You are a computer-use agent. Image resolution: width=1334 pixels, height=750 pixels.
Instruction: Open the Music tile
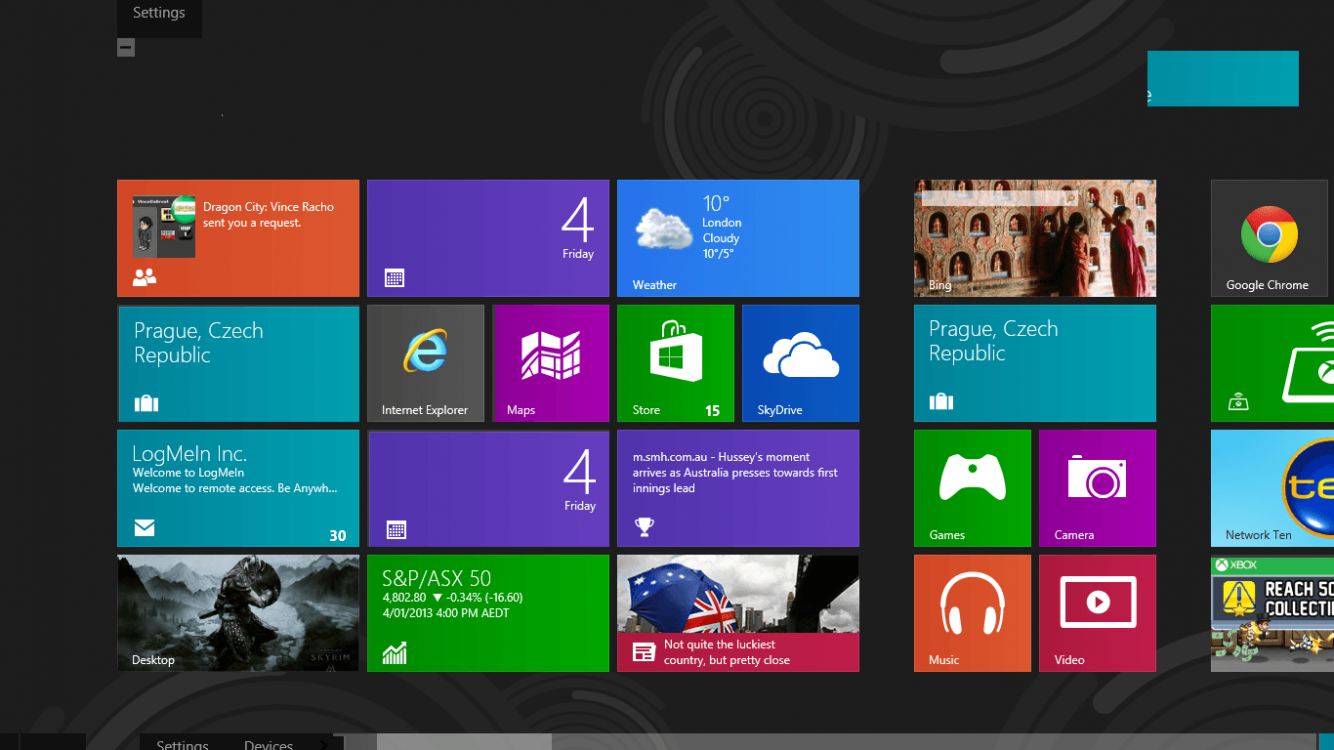click(x=972, y=612)
